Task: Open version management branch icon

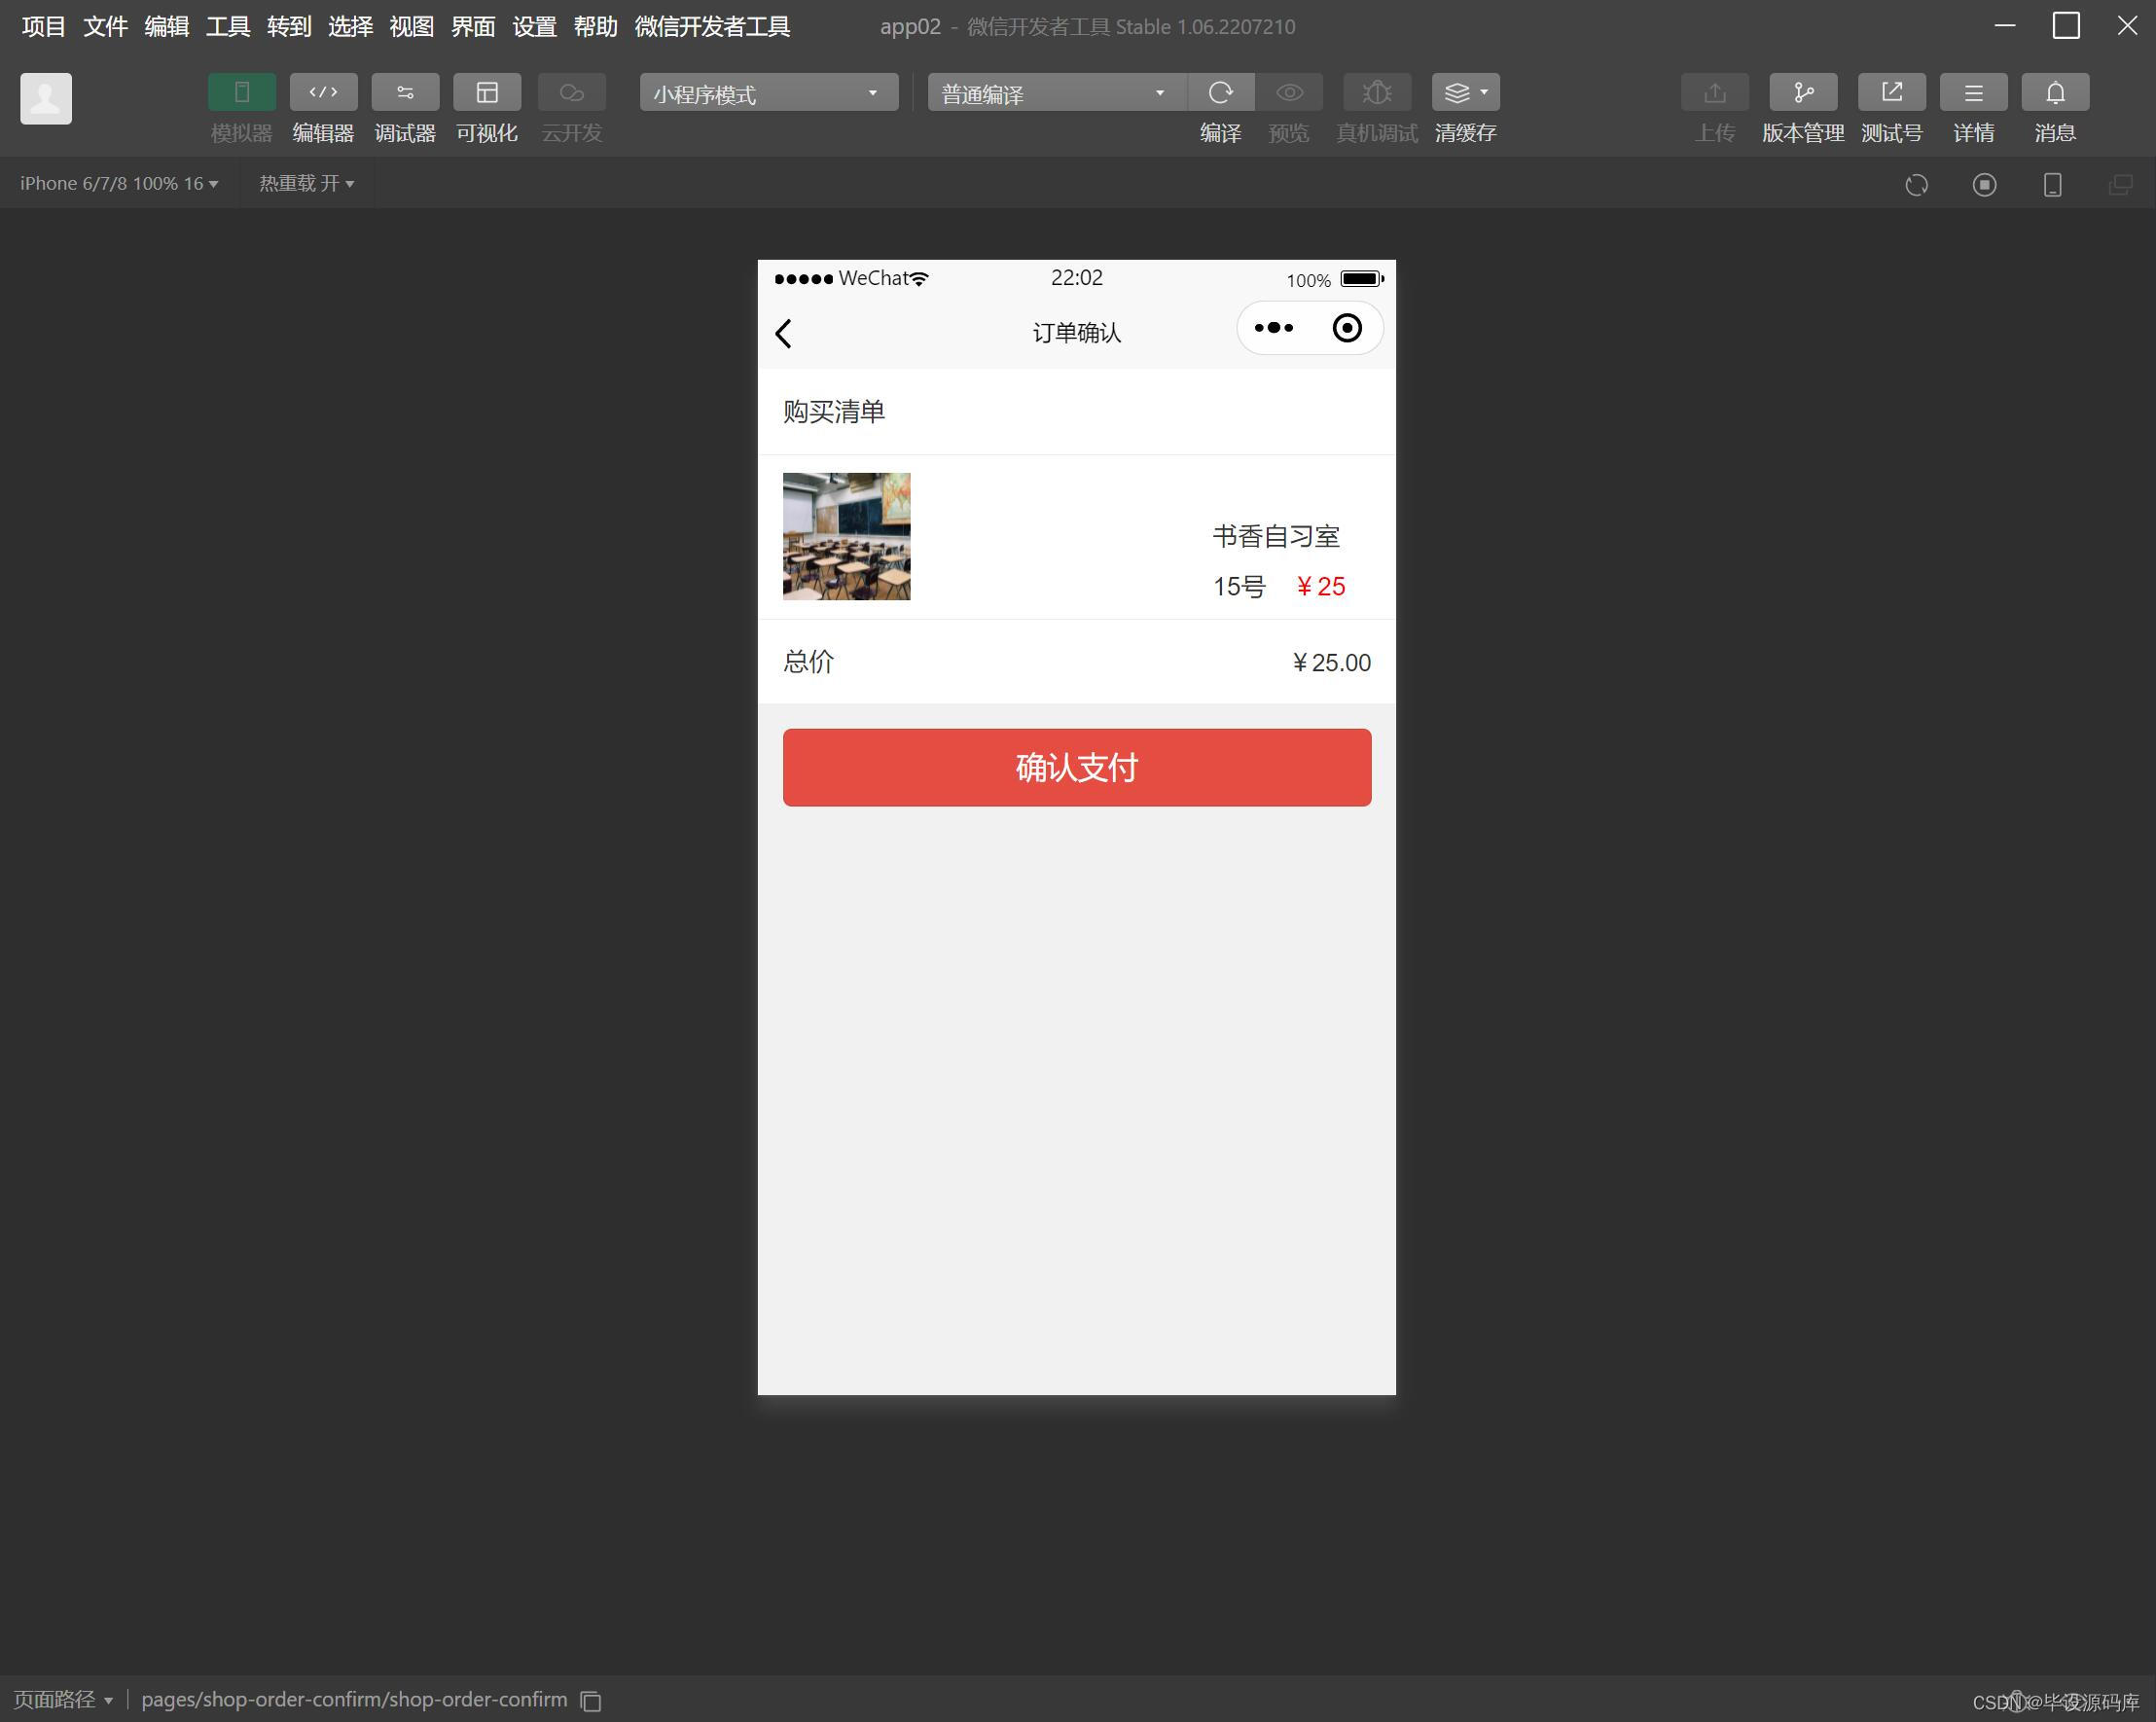Action: [x=1802, y=92]
